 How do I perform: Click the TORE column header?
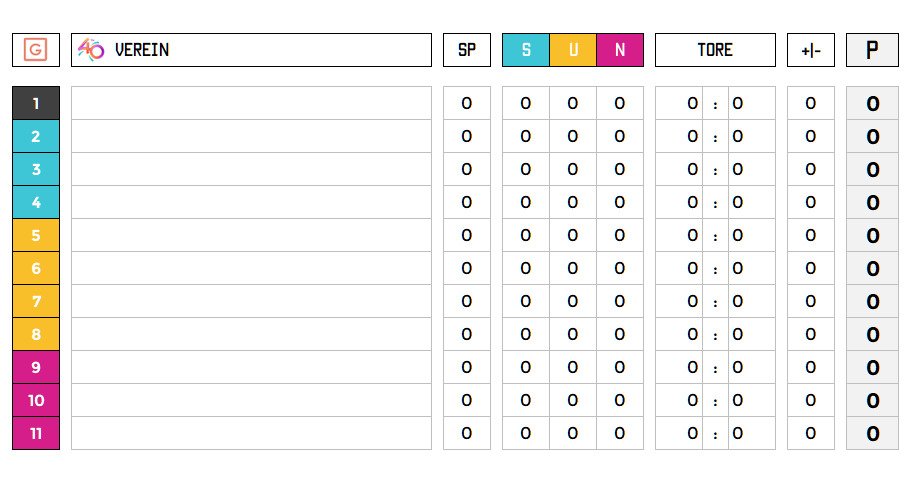[x=715, y=50]
